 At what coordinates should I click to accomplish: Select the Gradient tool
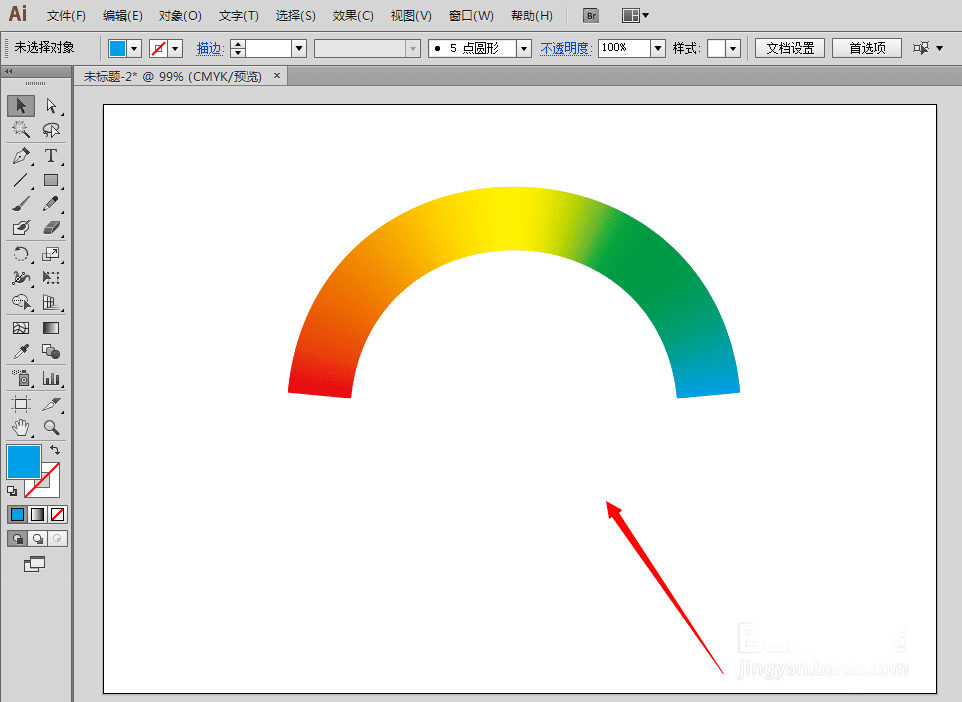coord(51,328)
